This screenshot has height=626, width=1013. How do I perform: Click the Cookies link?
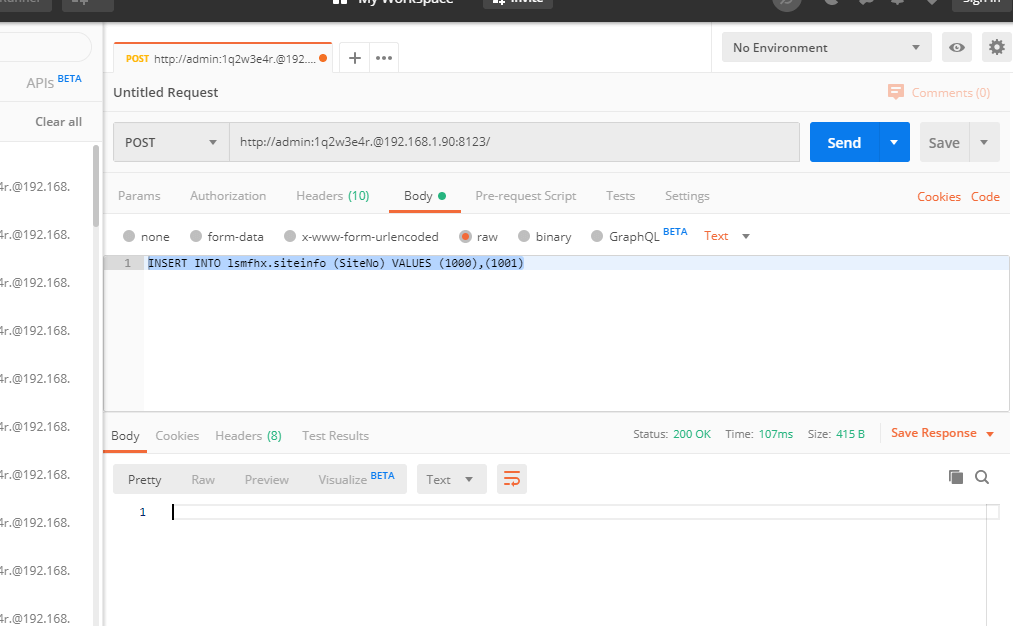point(938,197)
